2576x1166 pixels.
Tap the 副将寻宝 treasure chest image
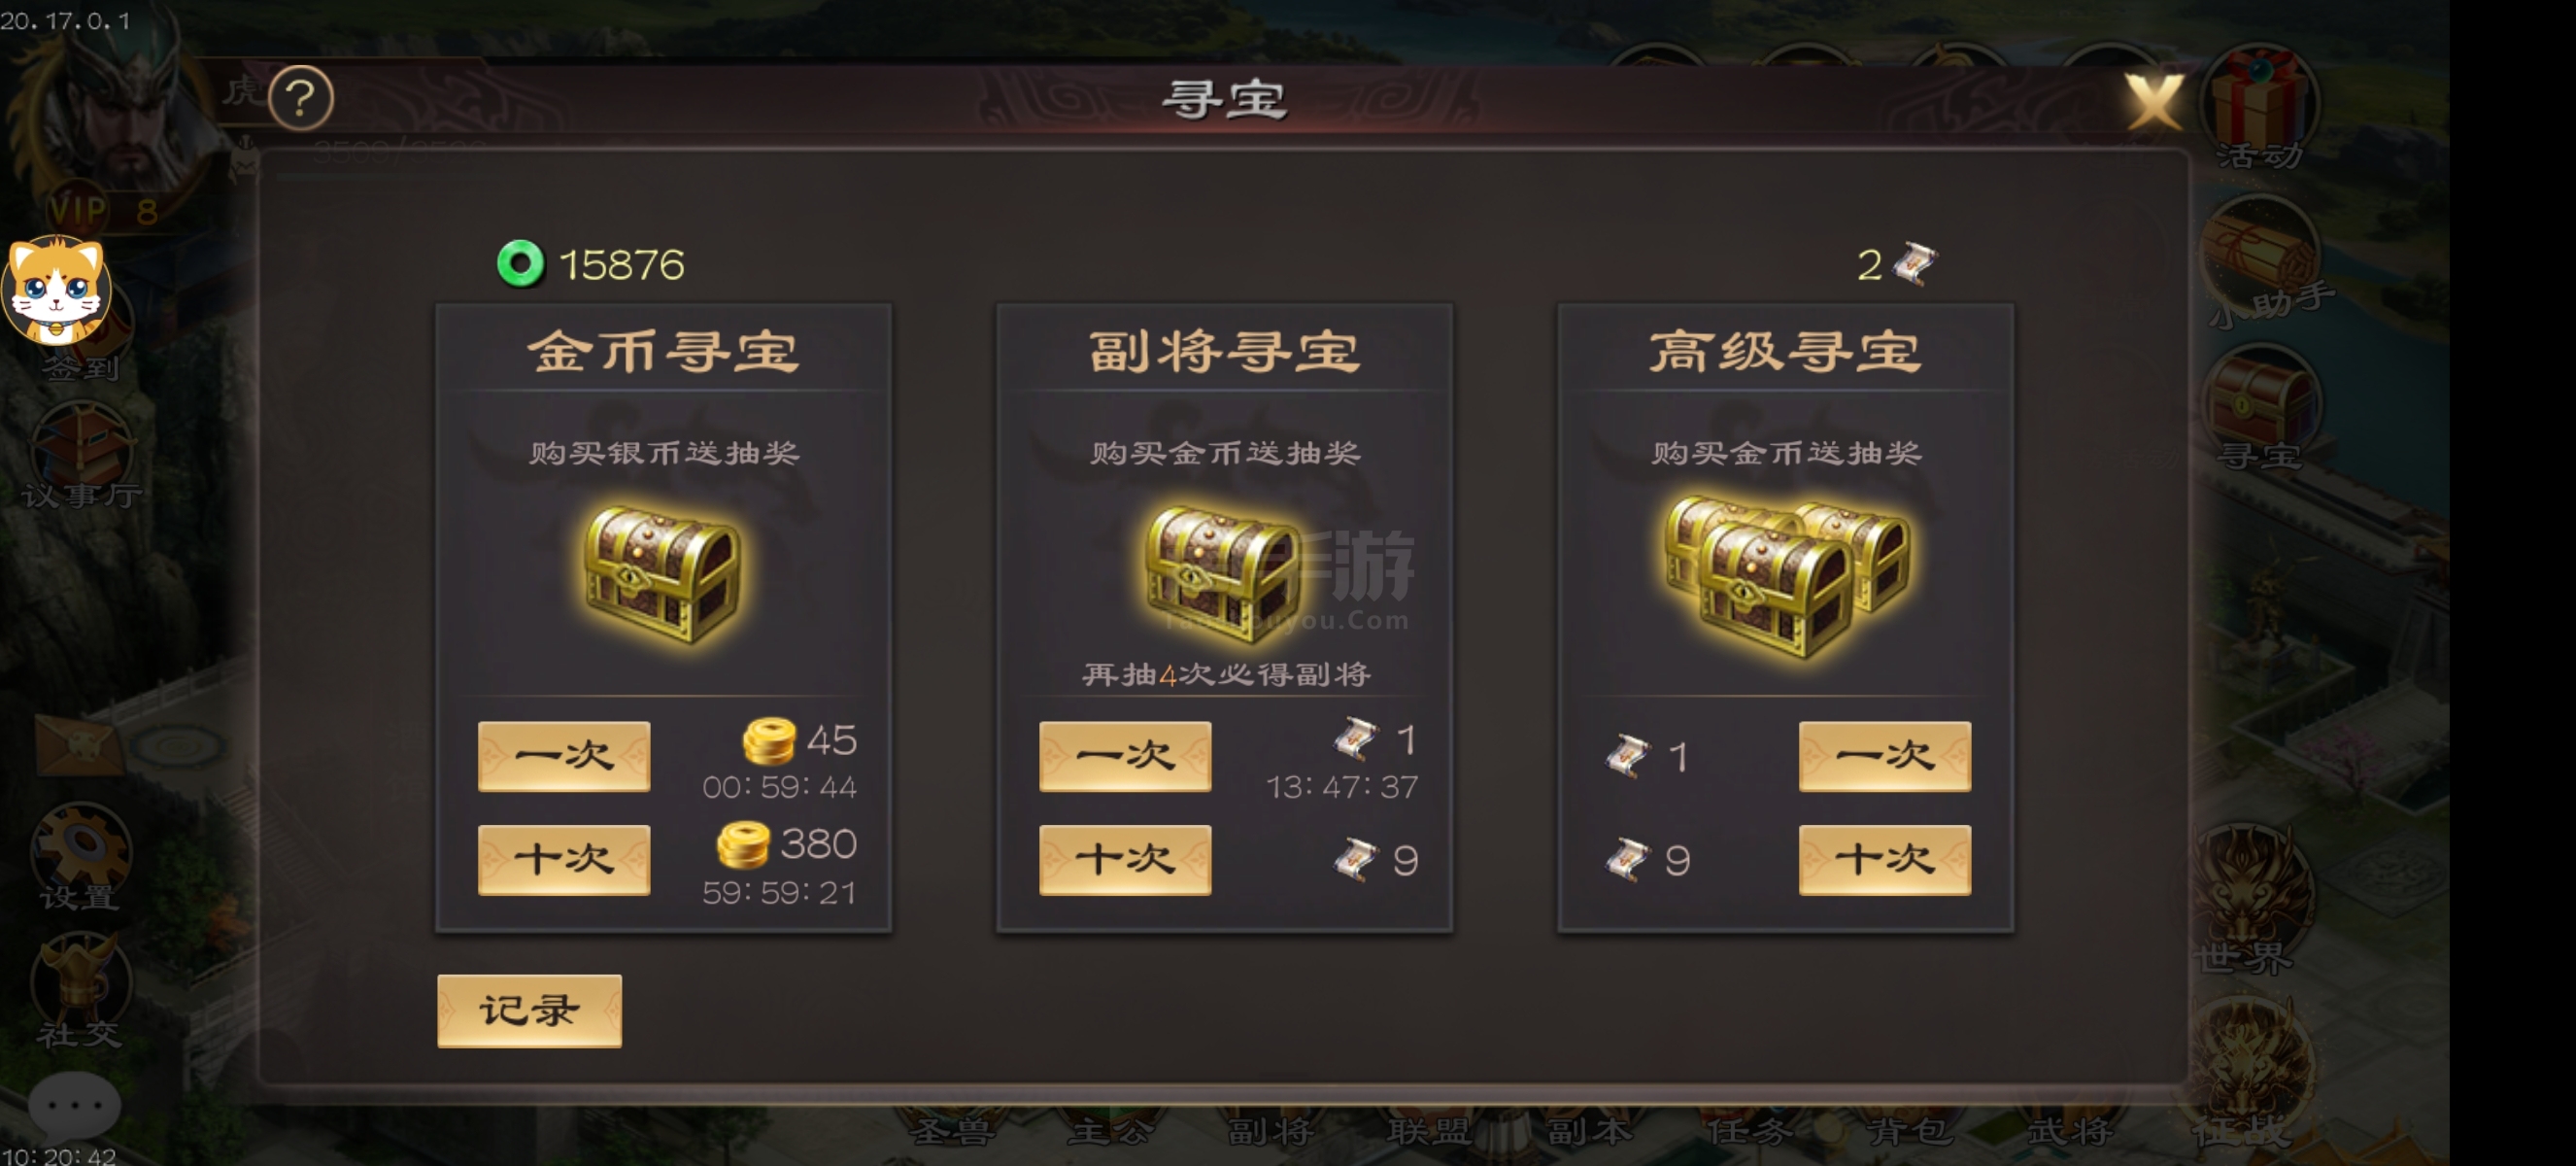click(x=1221, y=573)
